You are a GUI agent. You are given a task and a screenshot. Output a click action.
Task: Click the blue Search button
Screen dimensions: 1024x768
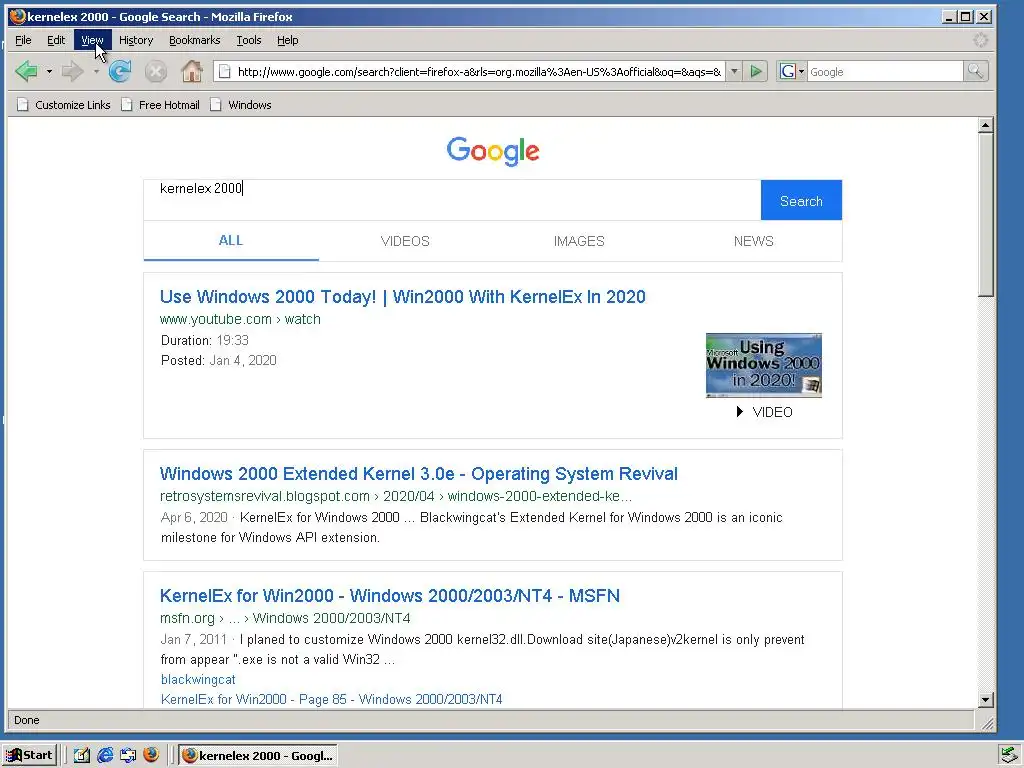click(801, 200)
